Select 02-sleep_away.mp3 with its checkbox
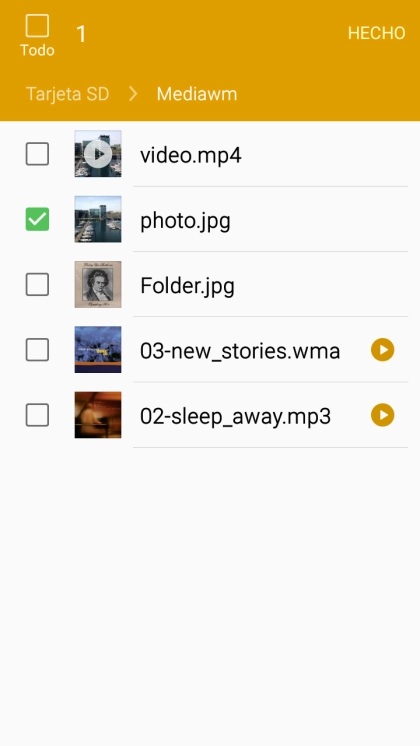The width and height of the screenshot is (420, 746). (x=37, y=415)
